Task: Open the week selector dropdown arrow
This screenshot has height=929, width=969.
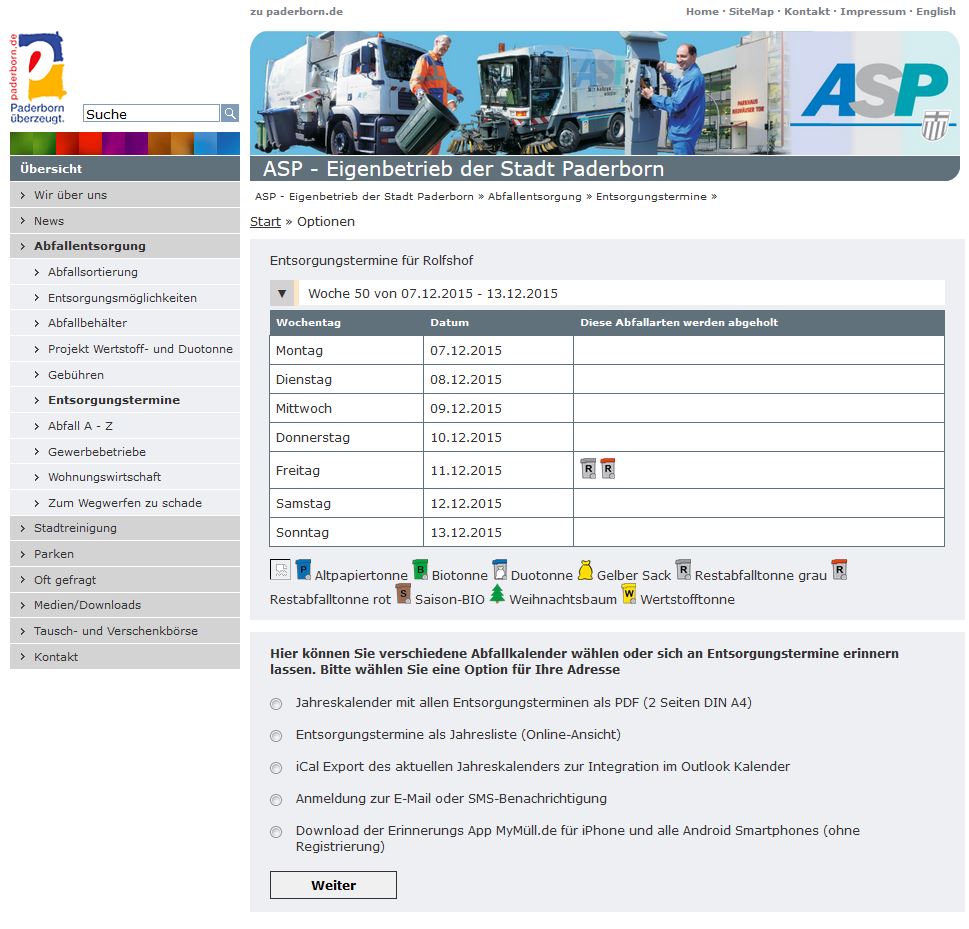Action: (x=282, y=294)
